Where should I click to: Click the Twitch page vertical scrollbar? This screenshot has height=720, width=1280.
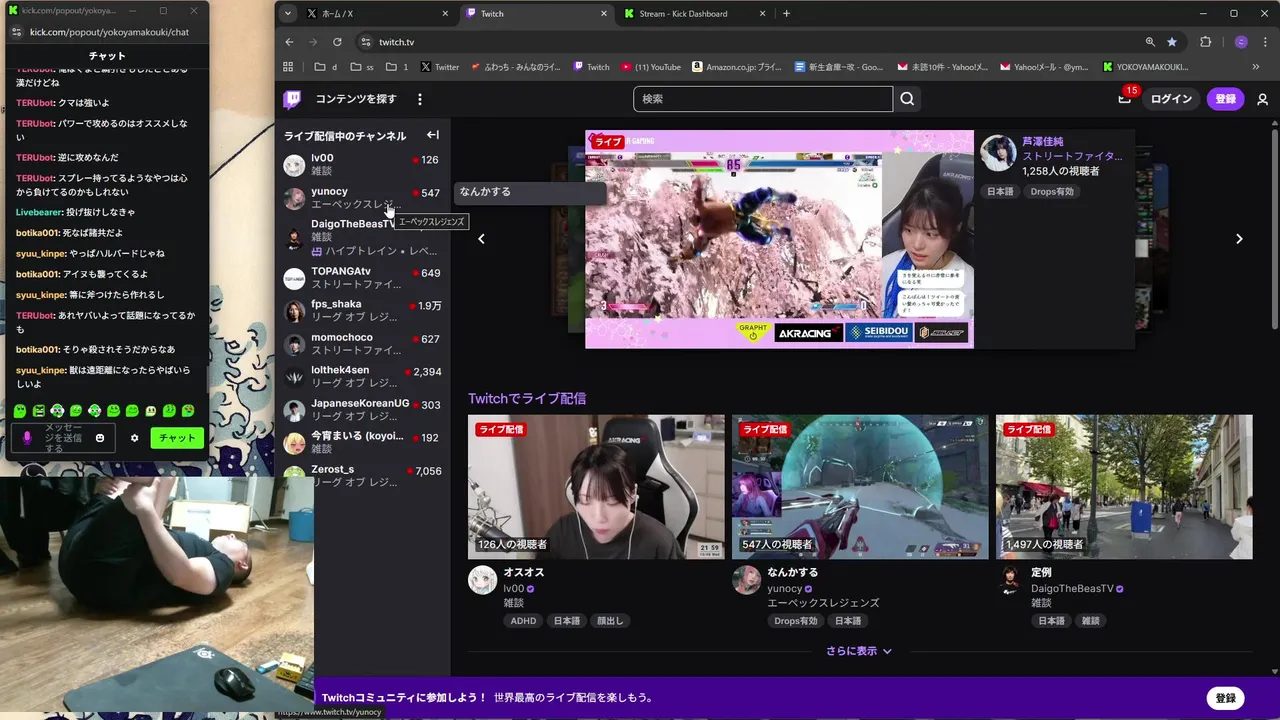pyautogui.click(x=1275, y=230)
